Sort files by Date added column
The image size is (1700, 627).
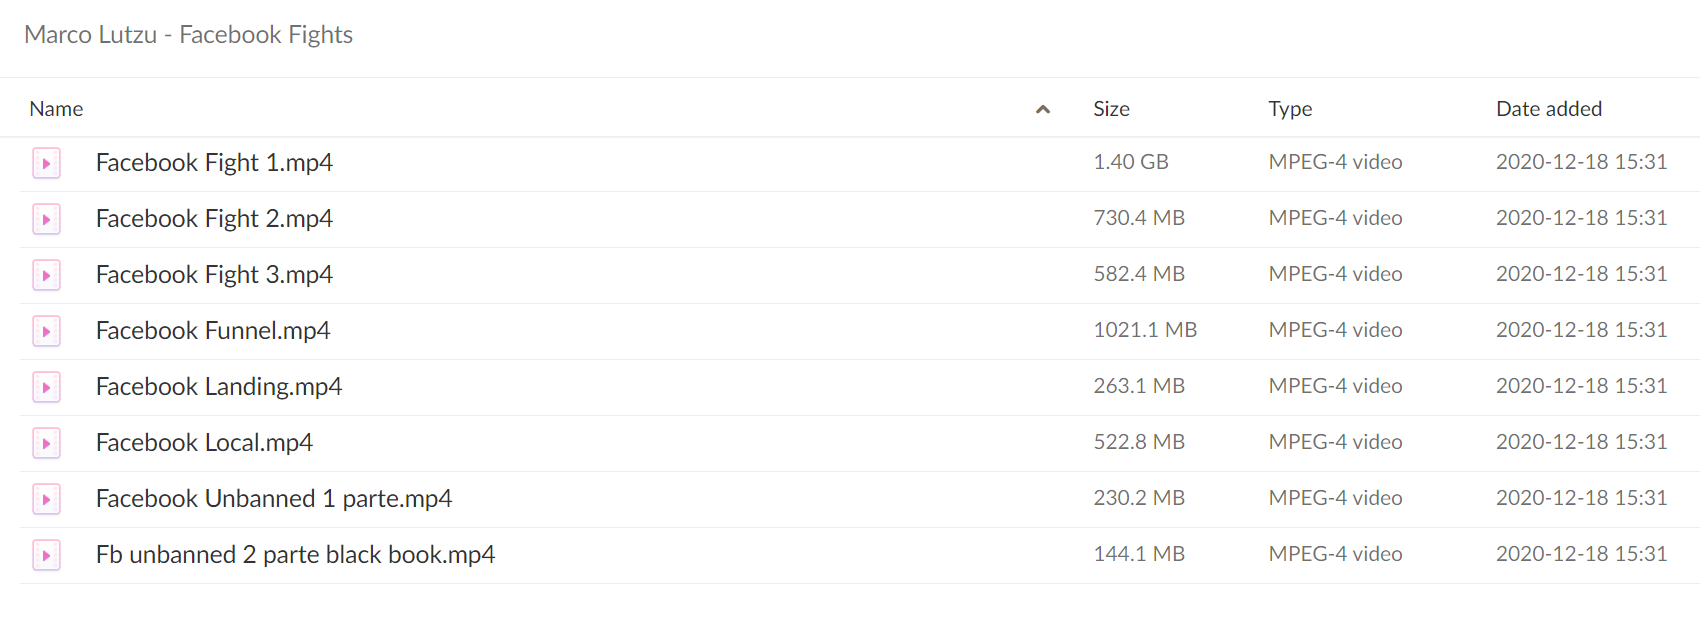coord(1549,109)
